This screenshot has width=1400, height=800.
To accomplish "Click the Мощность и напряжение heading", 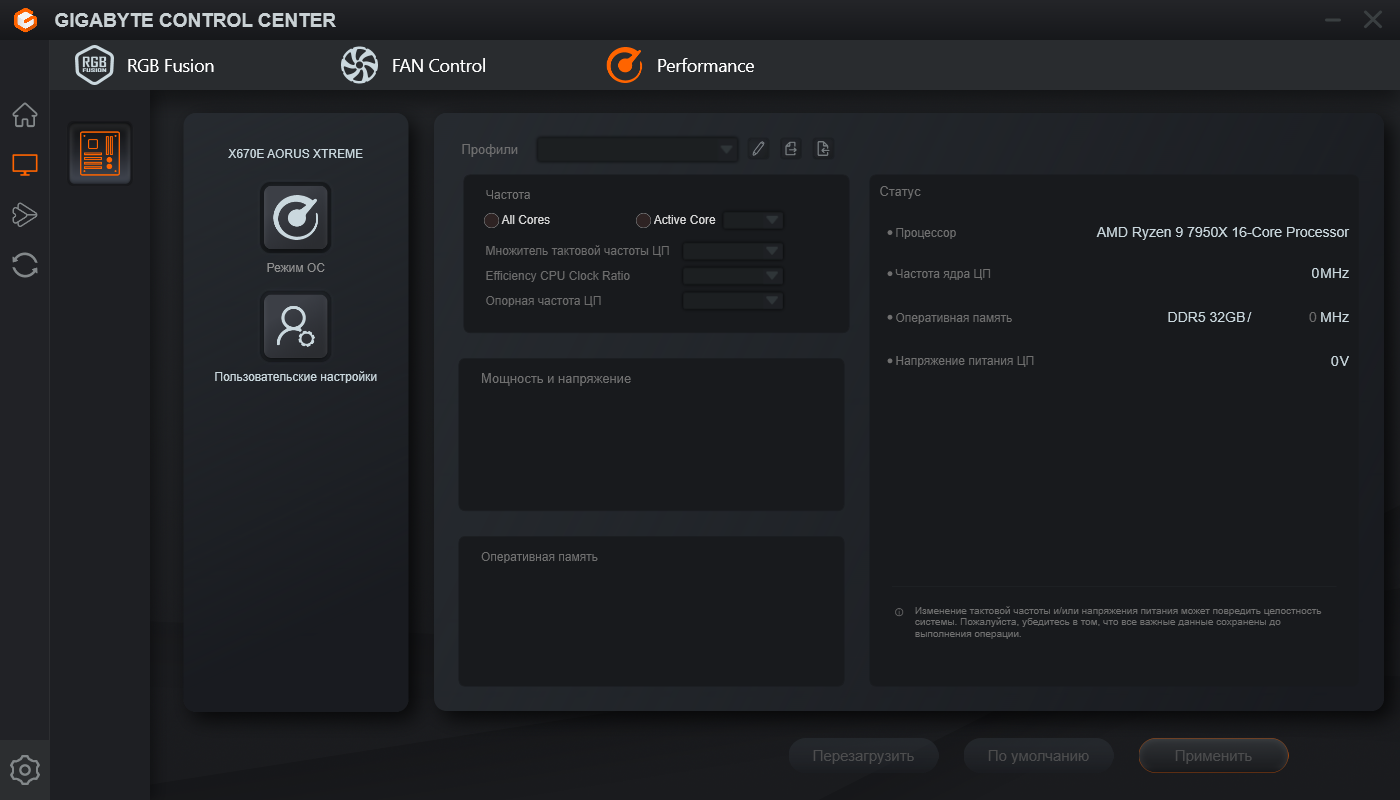I will 556,379.
